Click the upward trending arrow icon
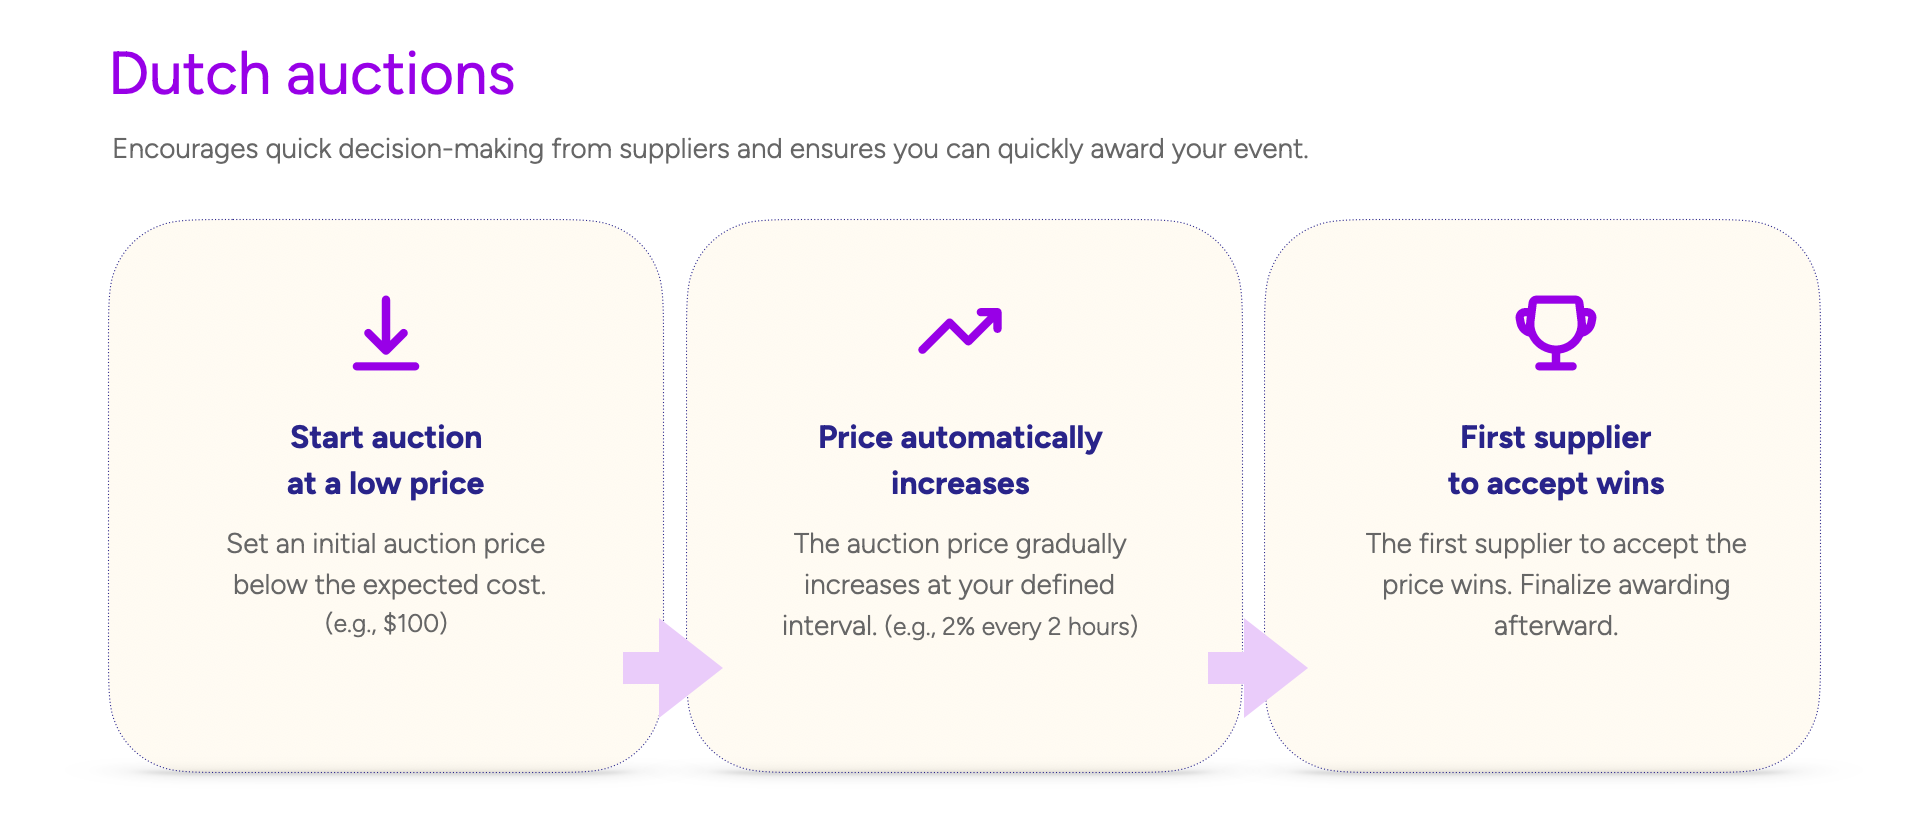This screenshot has height=824, width=1920. point(960,331)
